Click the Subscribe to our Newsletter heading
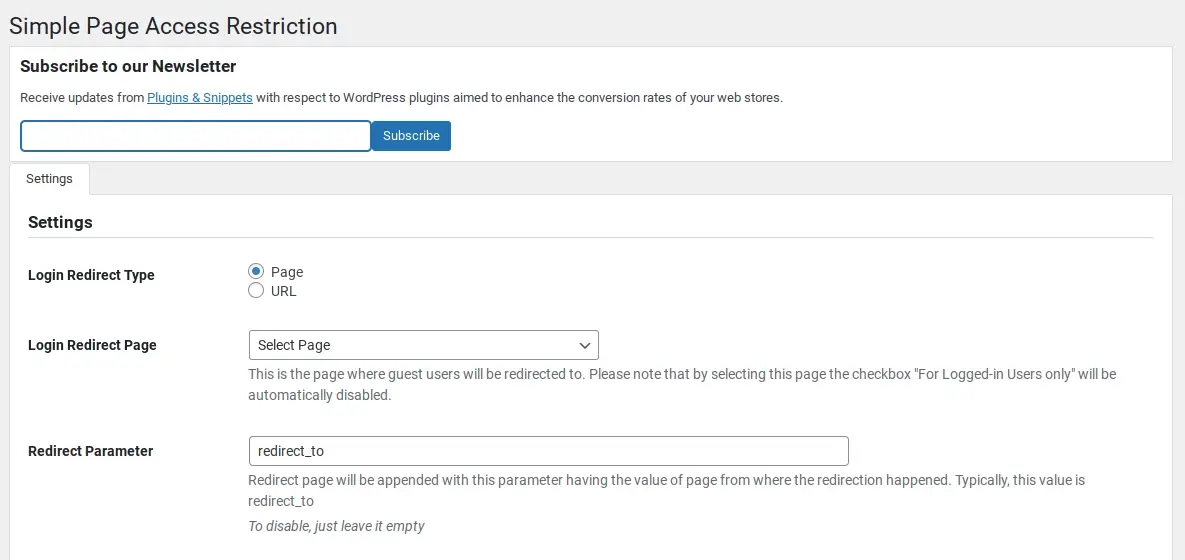1185x560 pixels. point(128,67)
